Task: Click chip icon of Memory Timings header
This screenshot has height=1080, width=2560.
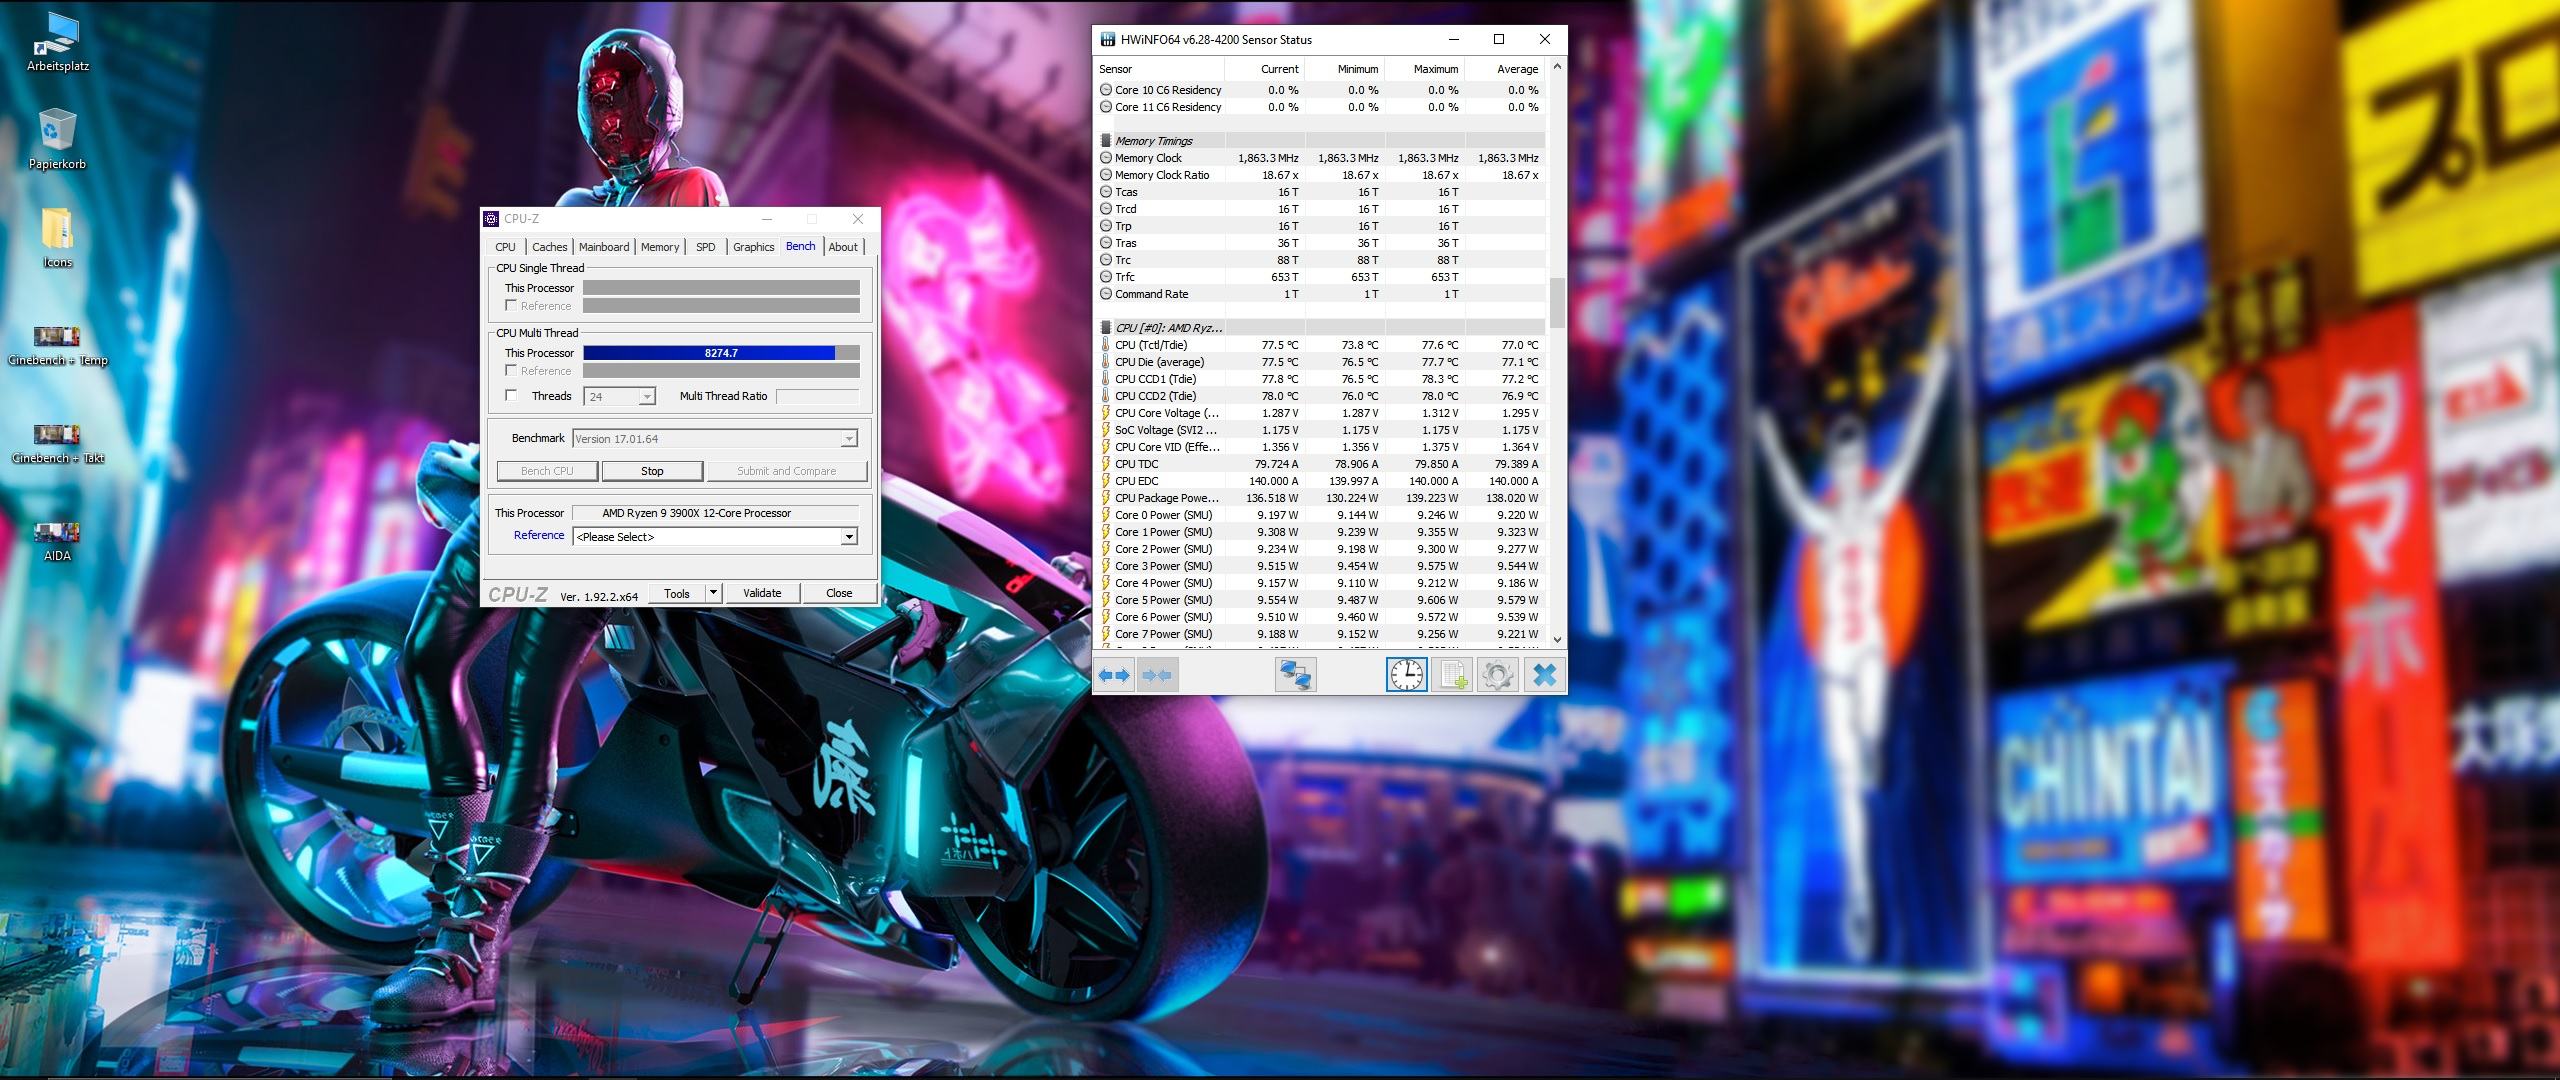Action: (x=1105, y=141)
